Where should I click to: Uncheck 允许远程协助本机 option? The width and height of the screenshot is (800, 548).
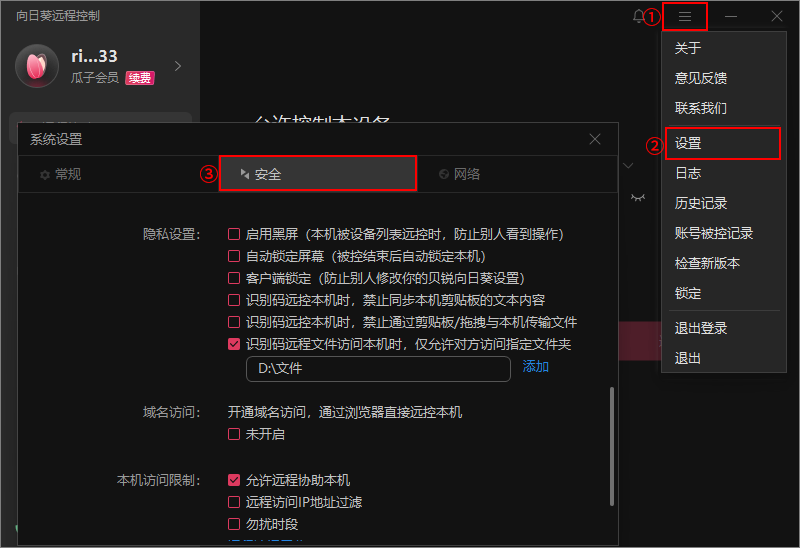tap(234, 480)
